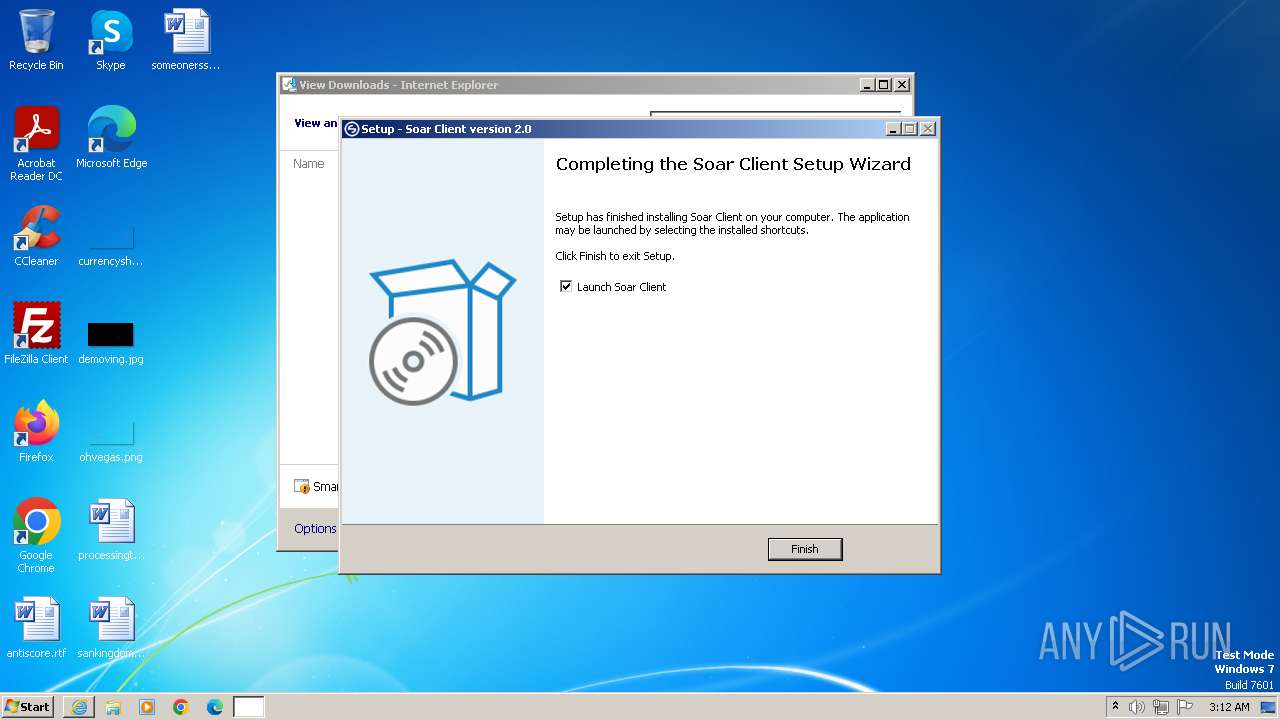Launch Google Chrome desktop shortcut
The width and height of the screenshot is (1280, 720).
(x=36, y=536)
